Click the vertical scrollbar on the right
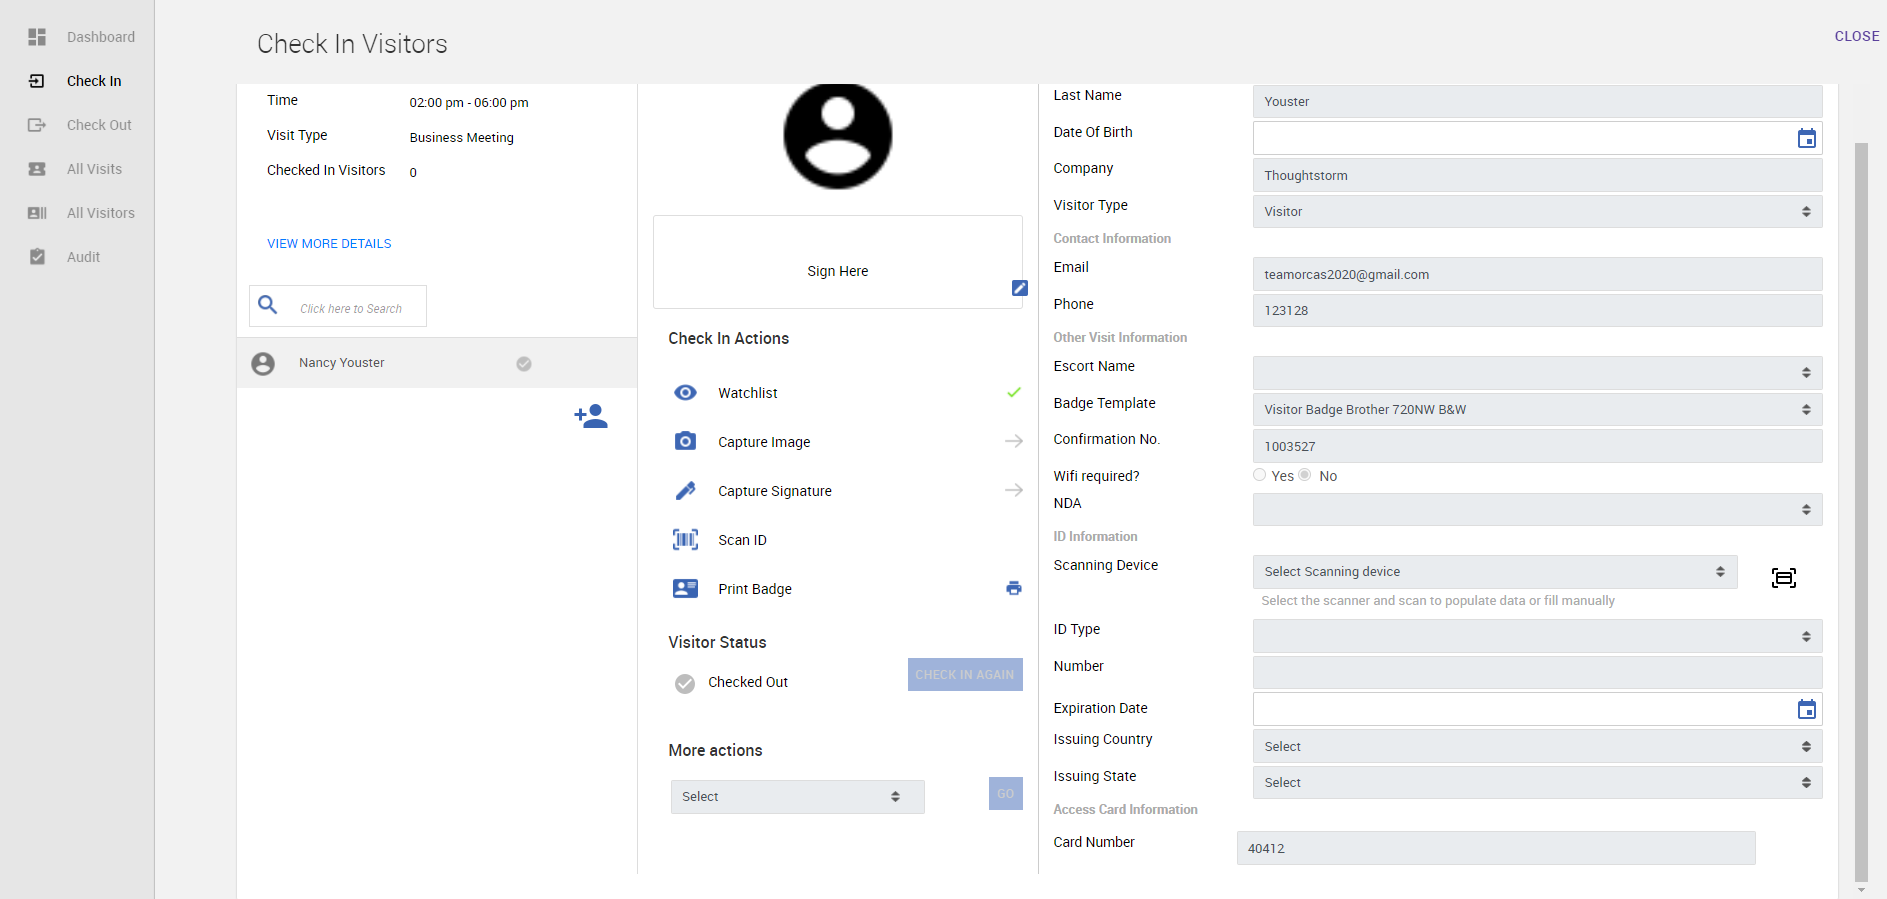 click(1860, 500)
